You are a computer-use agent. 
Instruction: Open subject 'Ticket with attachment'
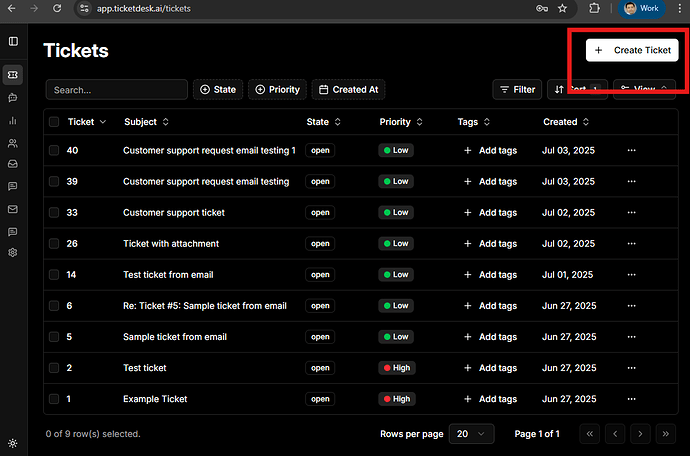(171, 243)
